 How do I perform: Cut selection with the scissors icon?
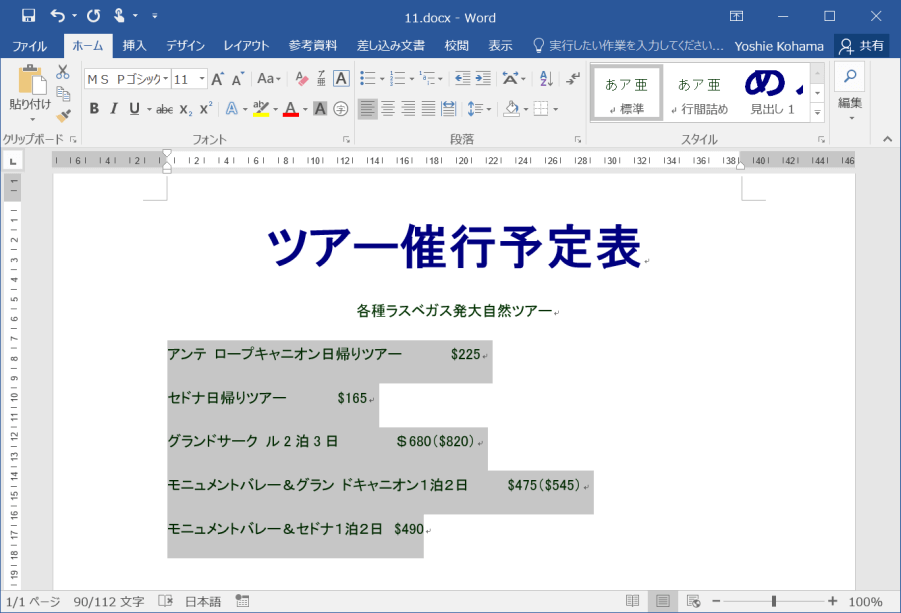point(63,72)
